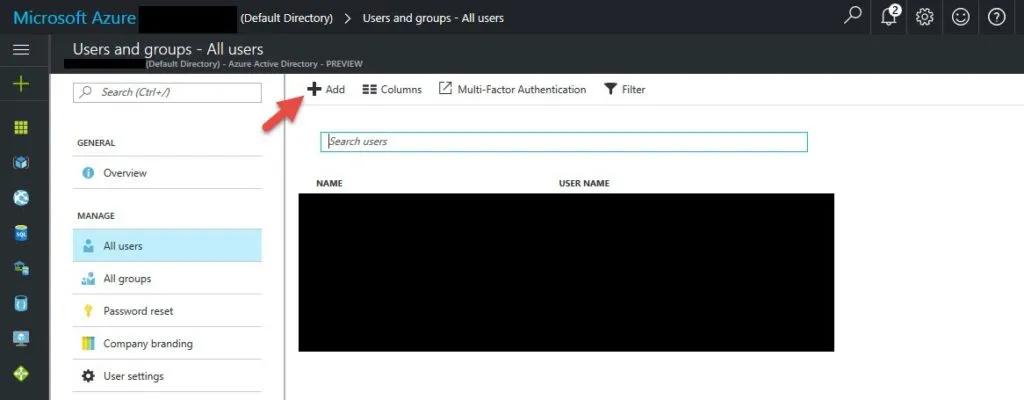Image resolution: width=1024 pixels, height=400 pixels.
Task: Open the Filter options
Action: click(624, 89)
